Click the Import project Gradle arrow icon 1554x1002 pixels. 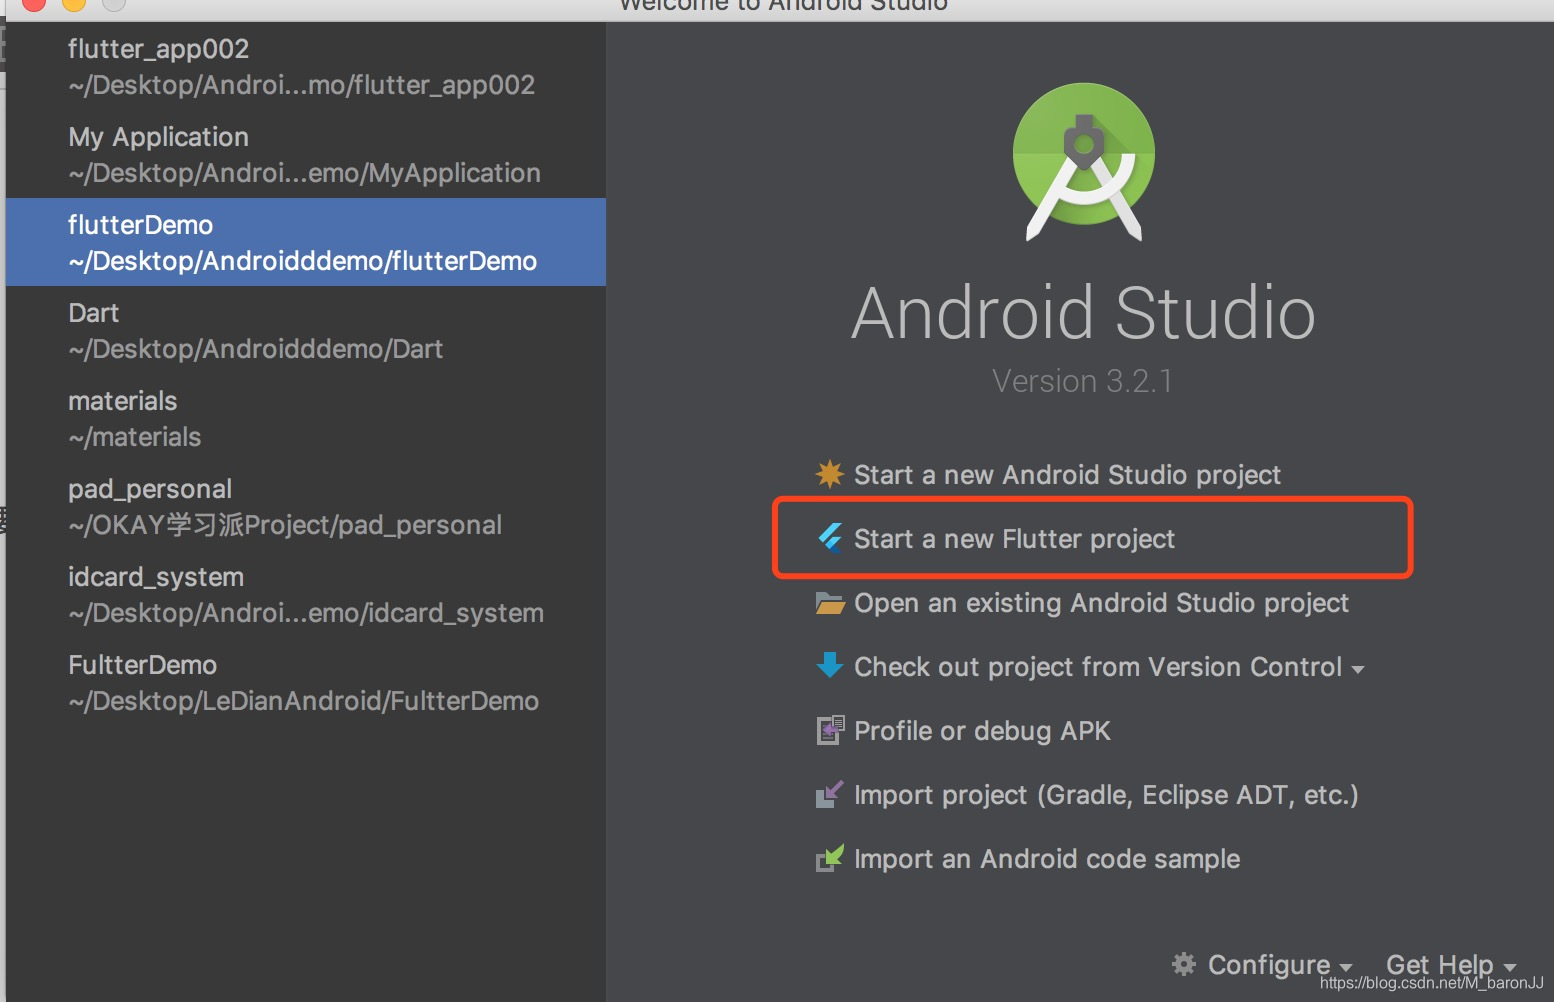[830, 794]
